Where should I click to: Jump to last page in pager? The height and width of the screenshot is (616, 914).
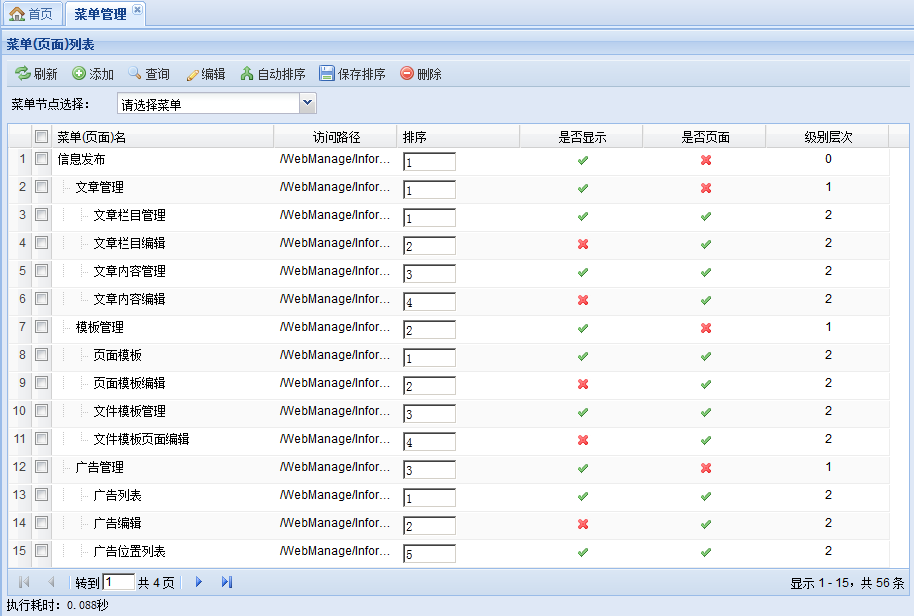(x=227, y=582)
